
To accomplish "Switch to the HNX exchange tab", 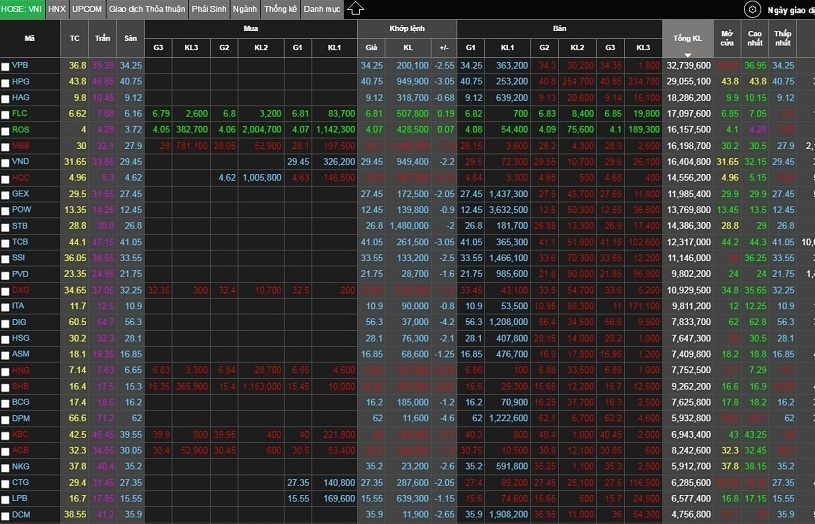I will 58,9.
